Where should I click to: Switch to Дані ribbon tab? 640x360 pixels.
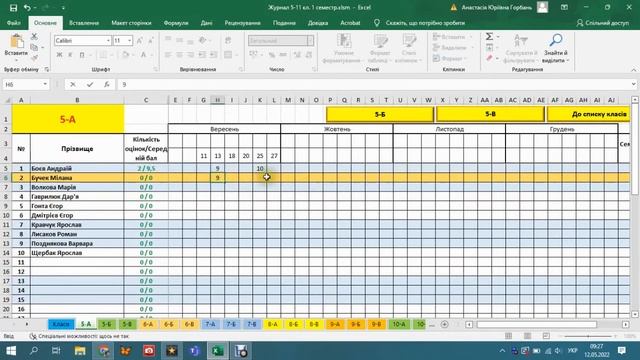coord(207,23)
